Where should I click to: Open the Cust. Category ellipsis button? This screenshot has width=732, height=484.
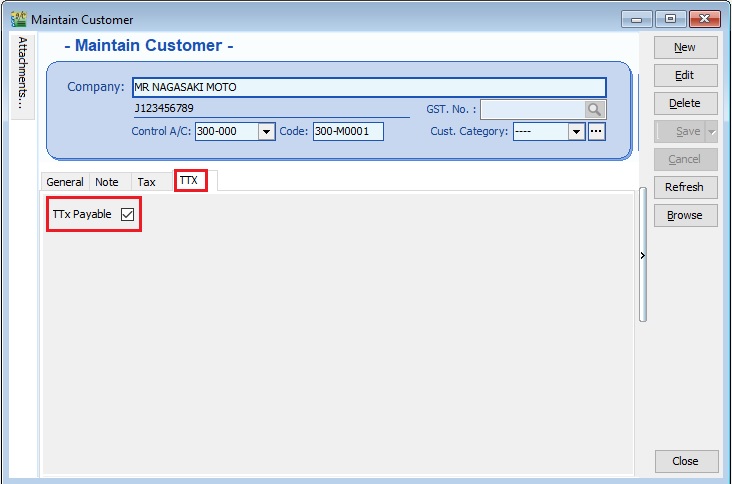tap(596, 132)
